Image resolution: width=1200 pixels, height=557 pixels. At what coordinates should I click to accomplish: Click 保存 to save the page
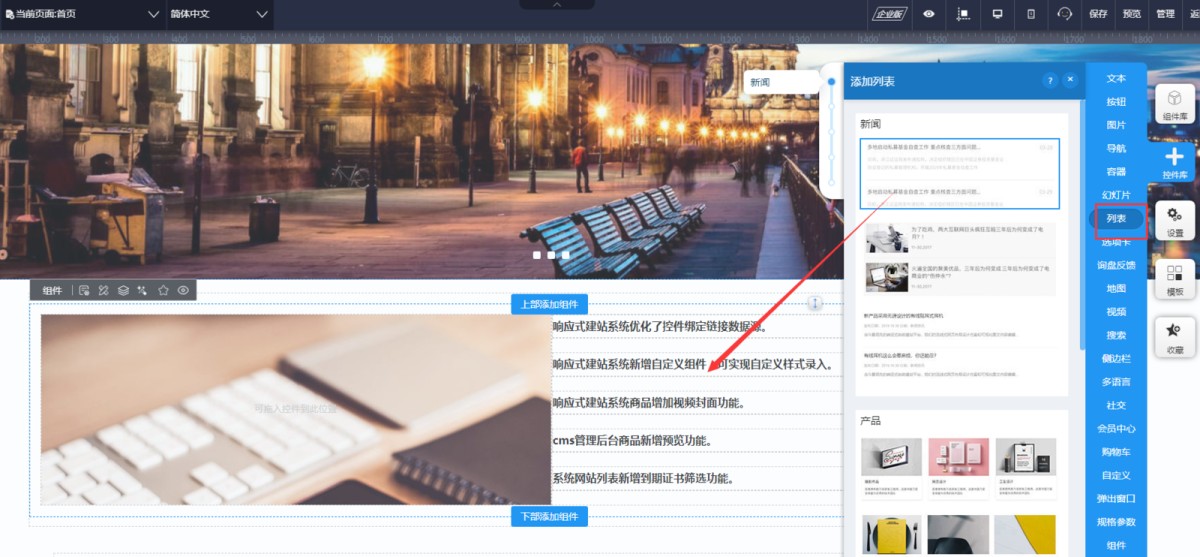point(1098,14)
